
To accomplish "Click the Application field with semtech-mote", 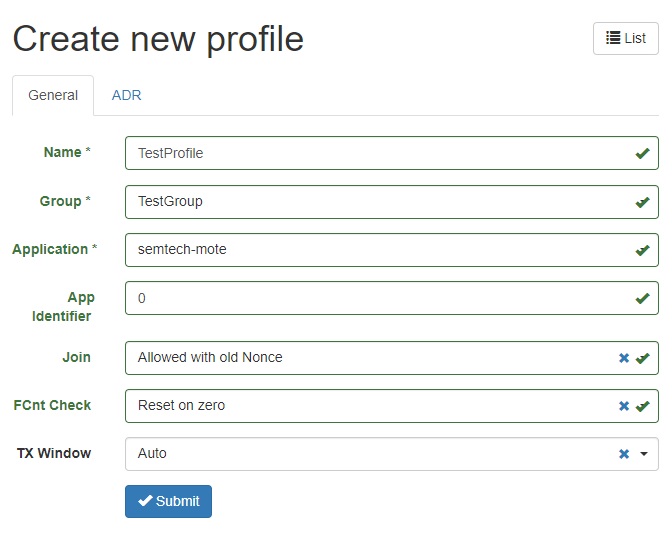I will point(380,249).
